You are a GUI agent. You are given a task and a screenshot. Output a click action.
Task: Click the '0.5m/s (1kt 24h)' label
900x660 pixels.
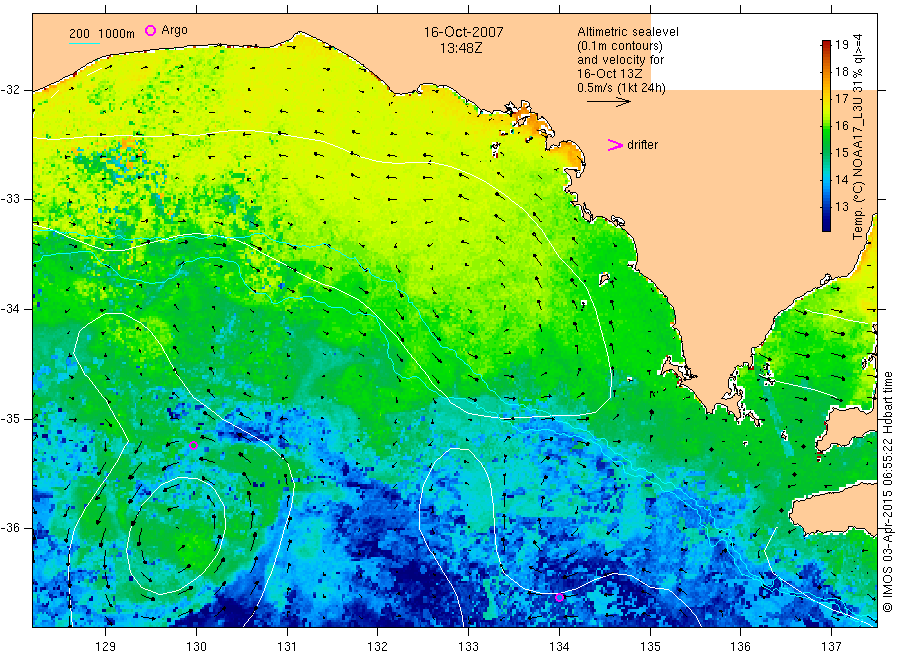coord(621,88)
